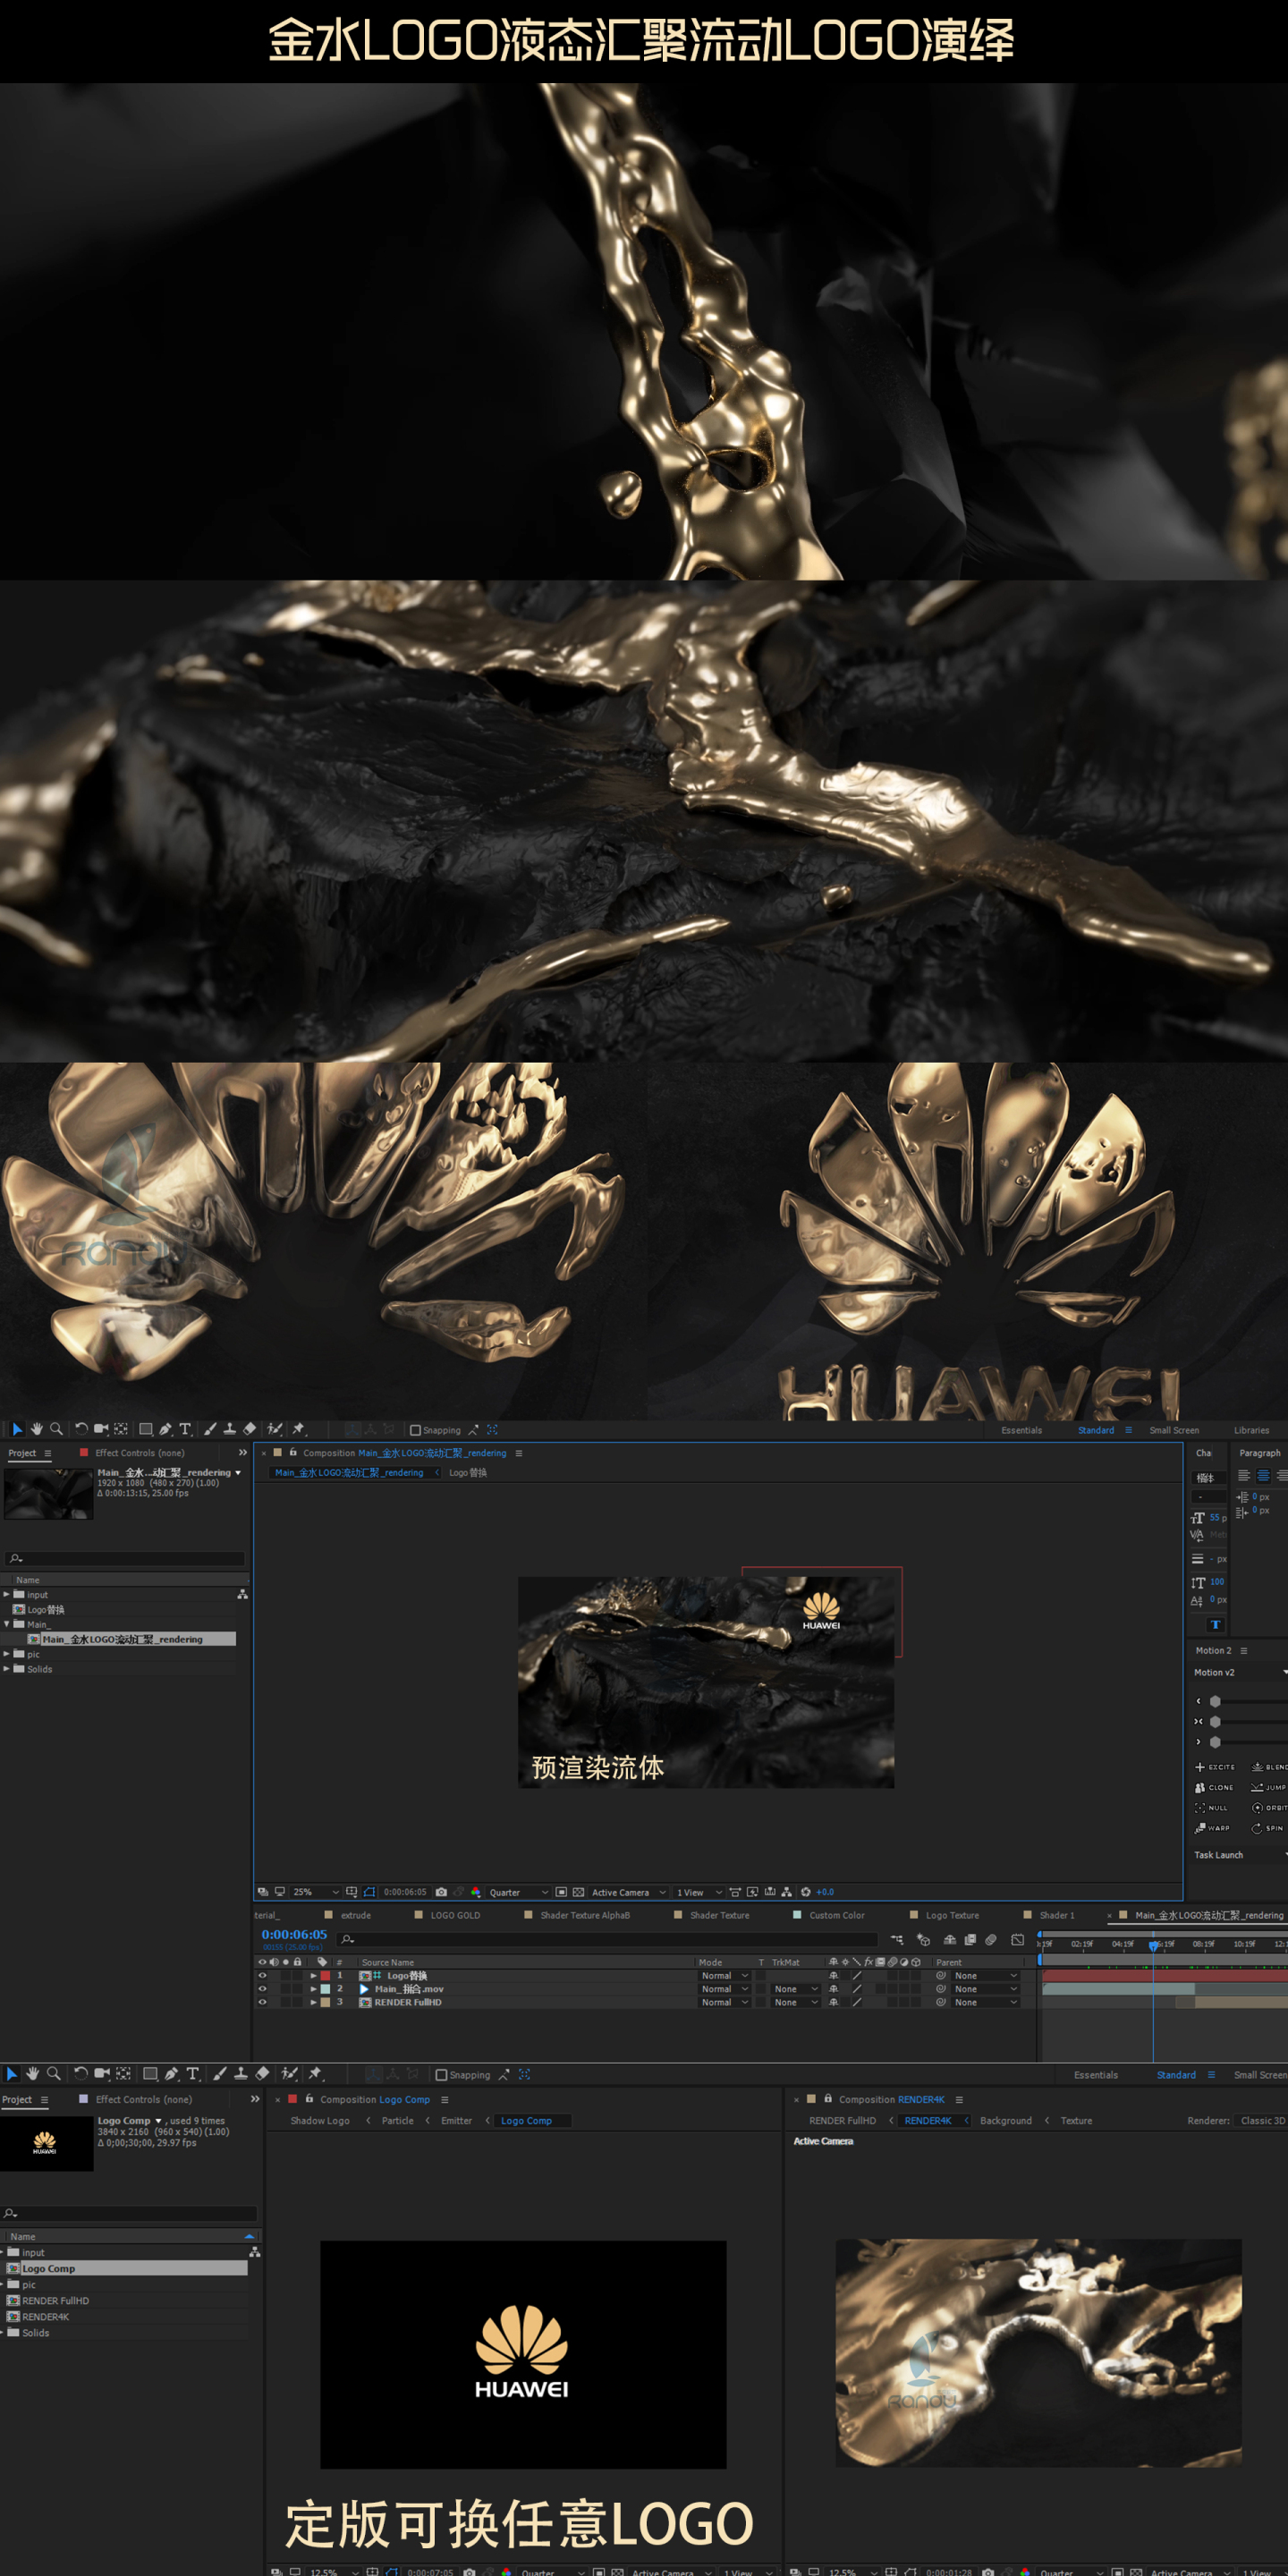
Task: Click the Graph Editor icon in the timeline
Action: [x=1017, y=1940]
